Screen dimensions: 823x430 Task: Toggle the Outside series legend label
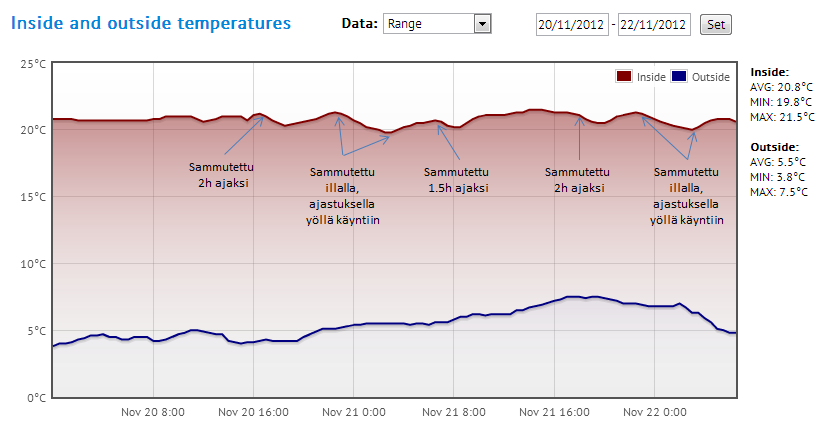tap(711, 76)
